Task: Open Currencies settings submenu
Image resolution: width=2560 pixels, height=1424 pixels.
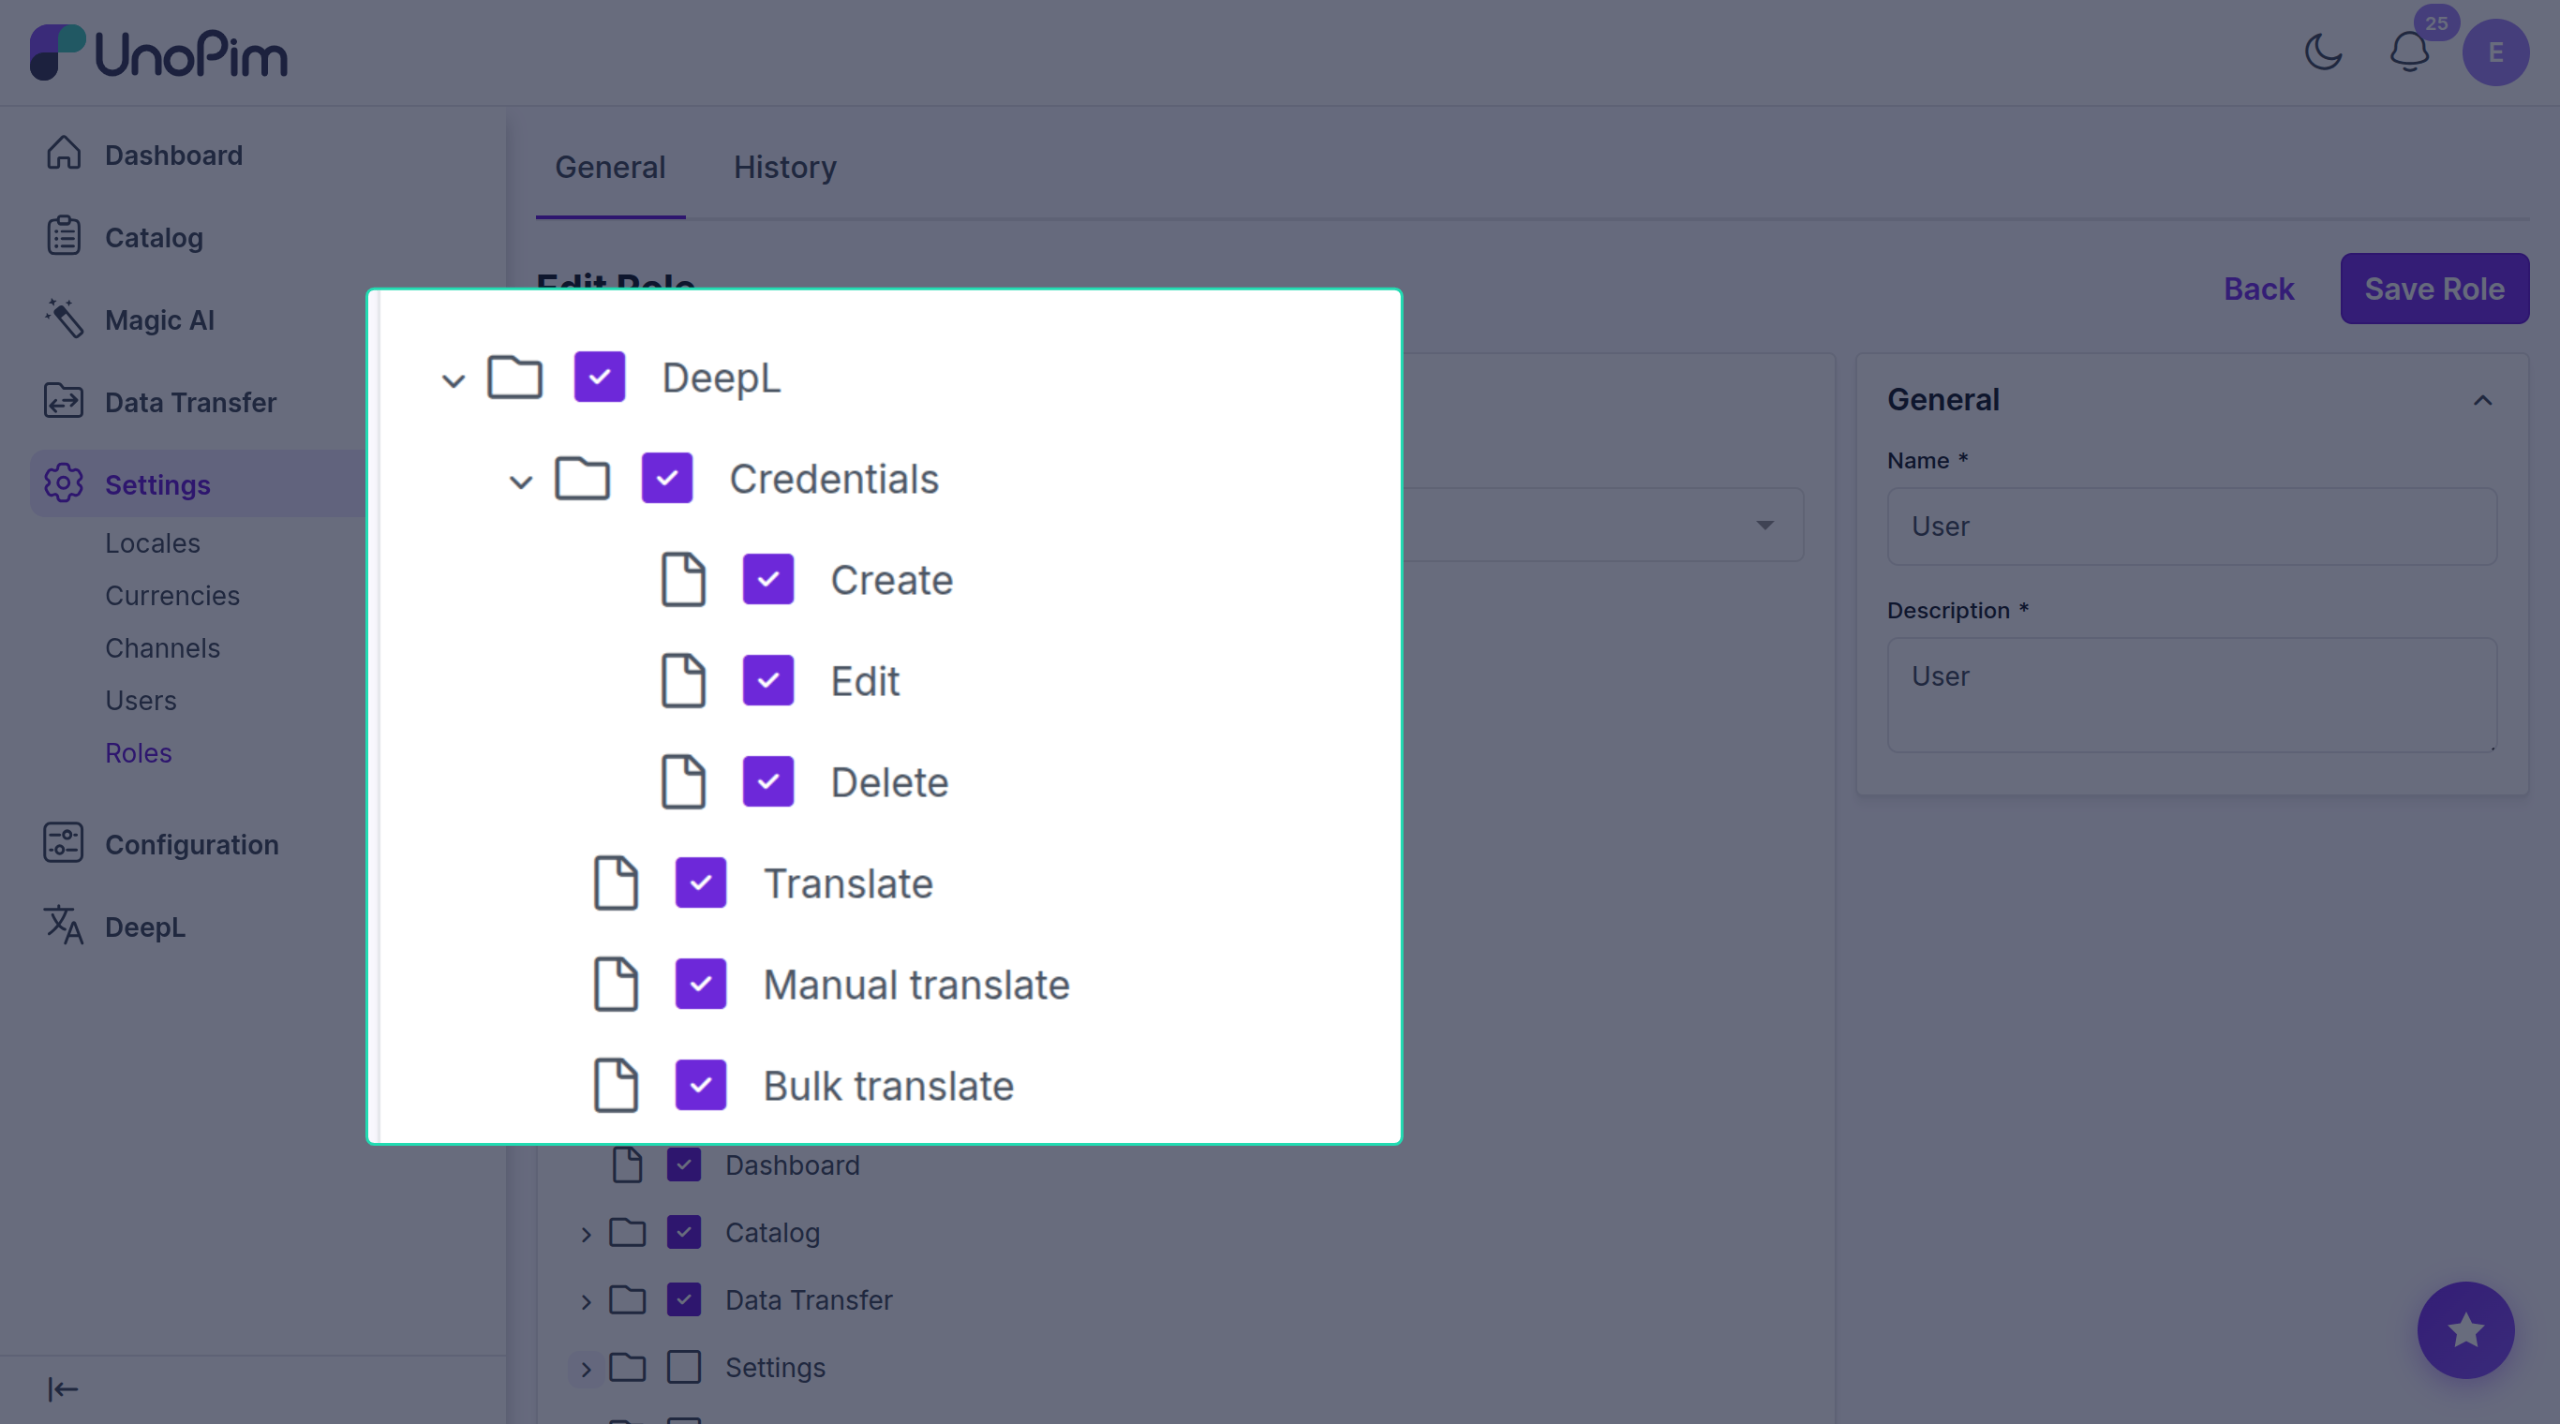Action: click(172, 595)
